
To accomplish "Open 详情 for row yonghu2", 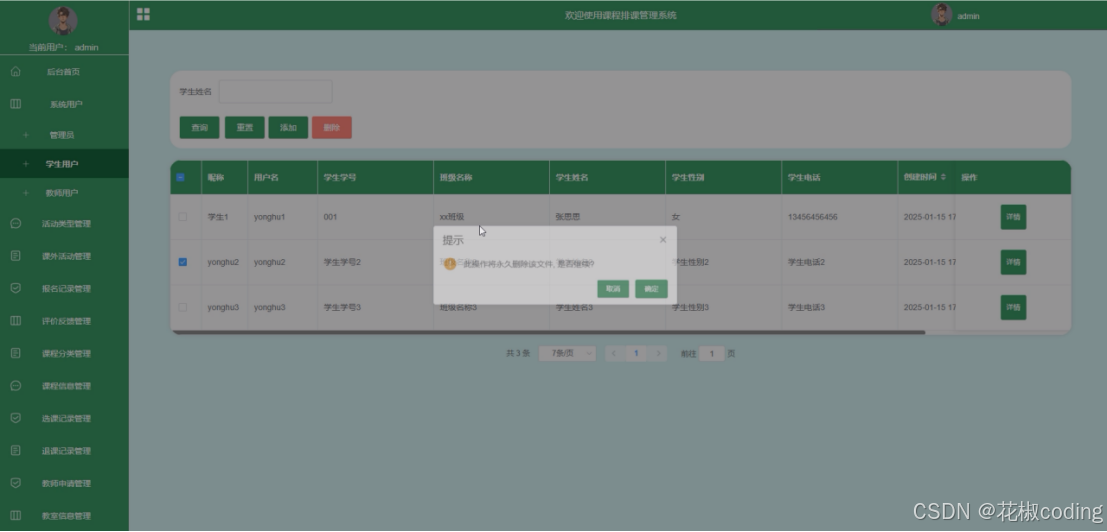I will coord(1013,262).
